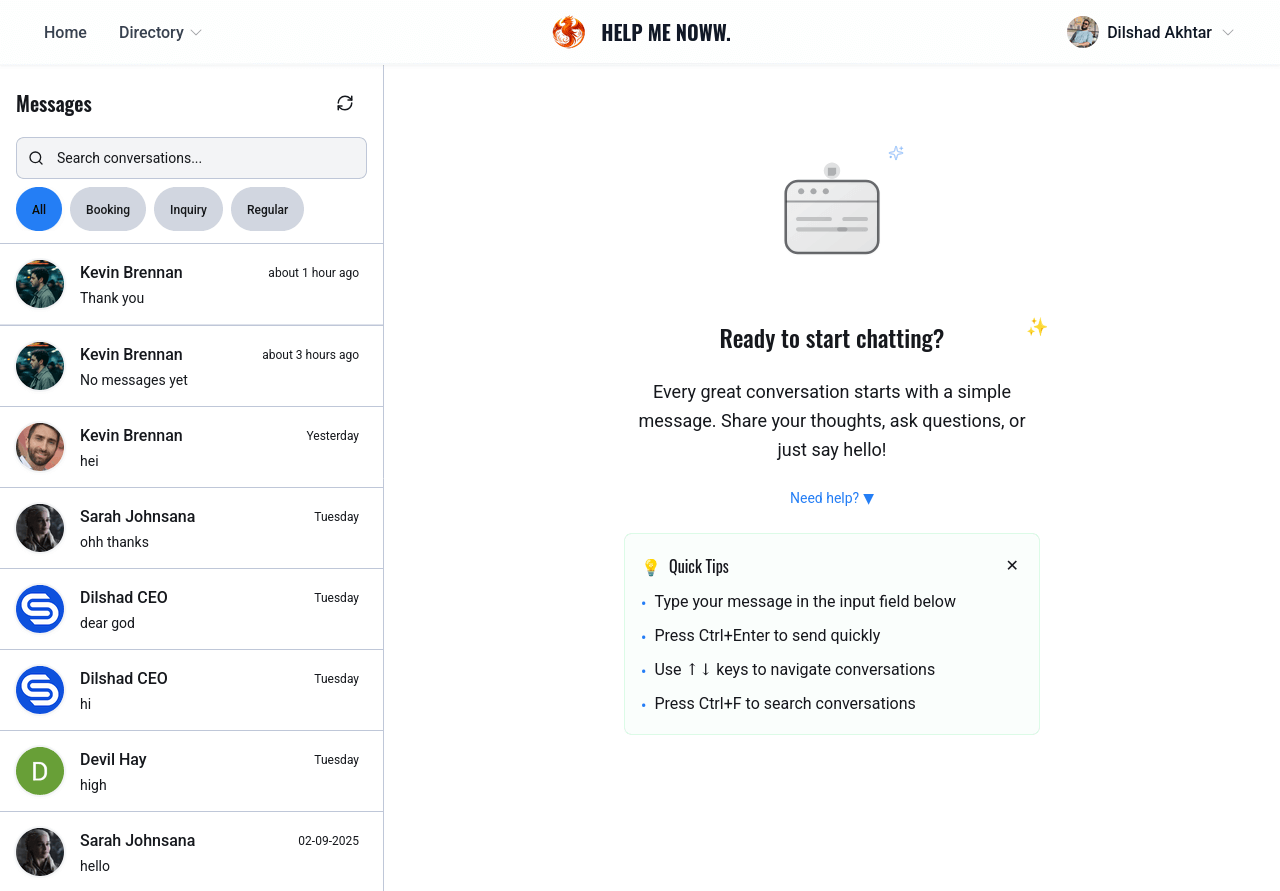Open the Dilshad Akhtar account dropdown arrow
The width and height of the screenshot is (1280, 891).
(1228, 33)
